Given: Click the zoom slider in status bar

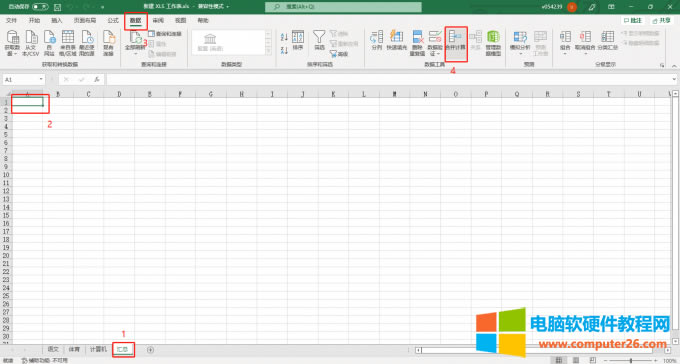Looking at the screenshot, I should (631, 361).
